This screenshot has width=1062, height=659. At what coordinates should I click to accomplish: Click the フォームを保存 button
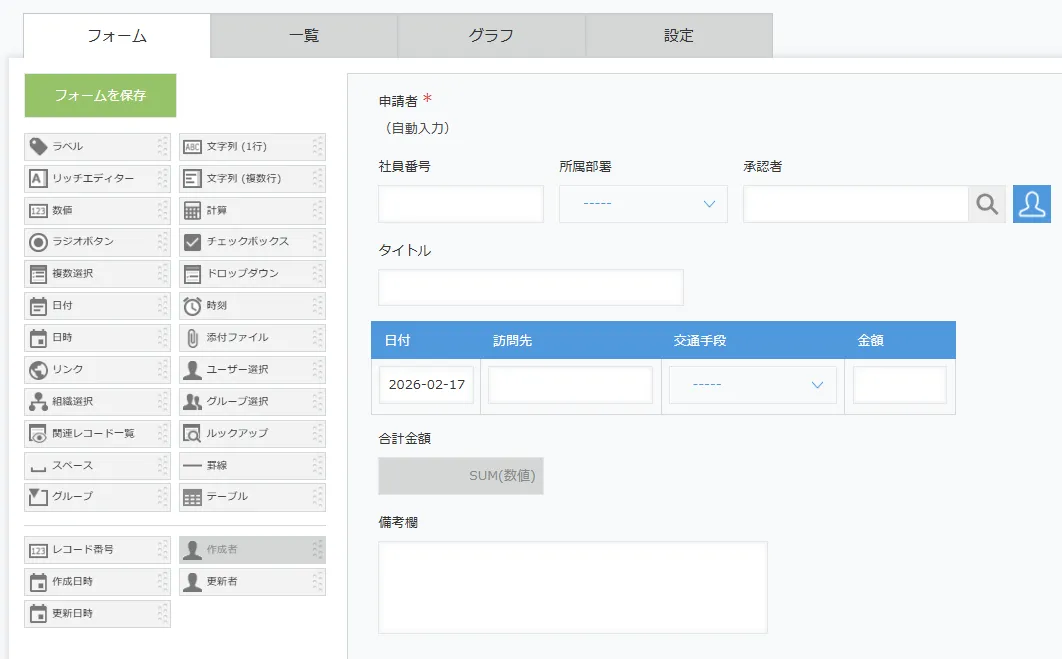coord(100,96)
